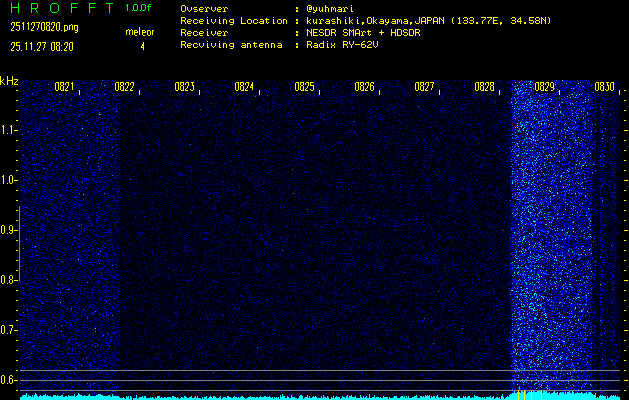
Task: Click the 1.1 frequency axis label
Action: pyautogui.click(x=8, y=130)
